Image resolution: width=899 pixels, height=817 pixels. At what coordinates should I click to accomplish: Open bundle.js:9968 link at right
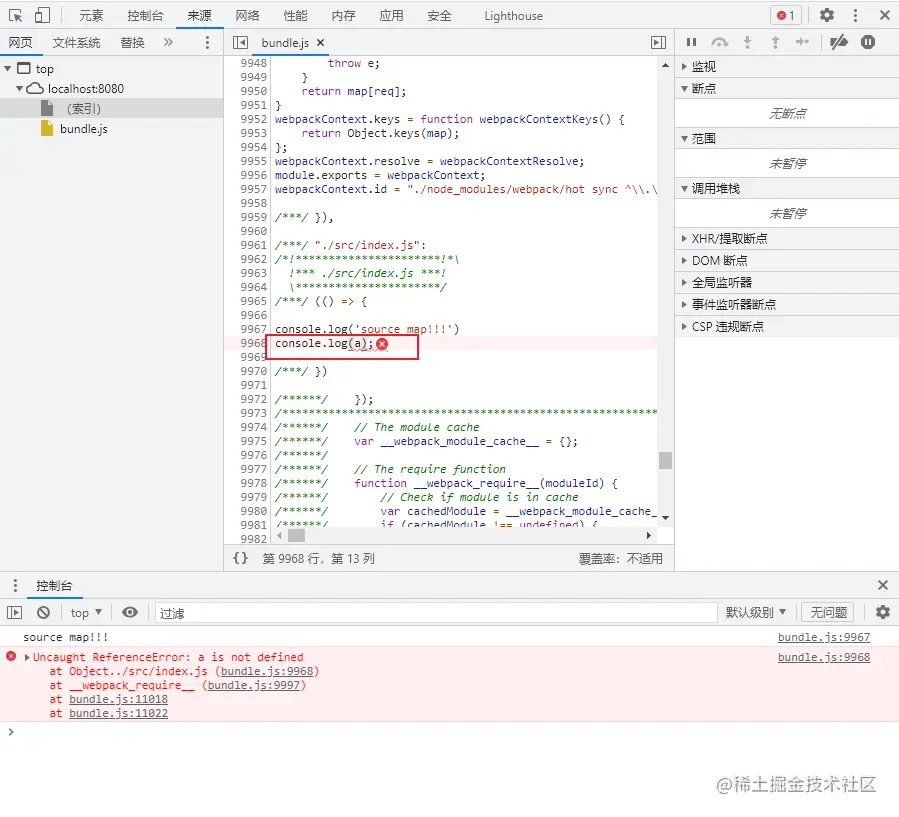[823, 657]
